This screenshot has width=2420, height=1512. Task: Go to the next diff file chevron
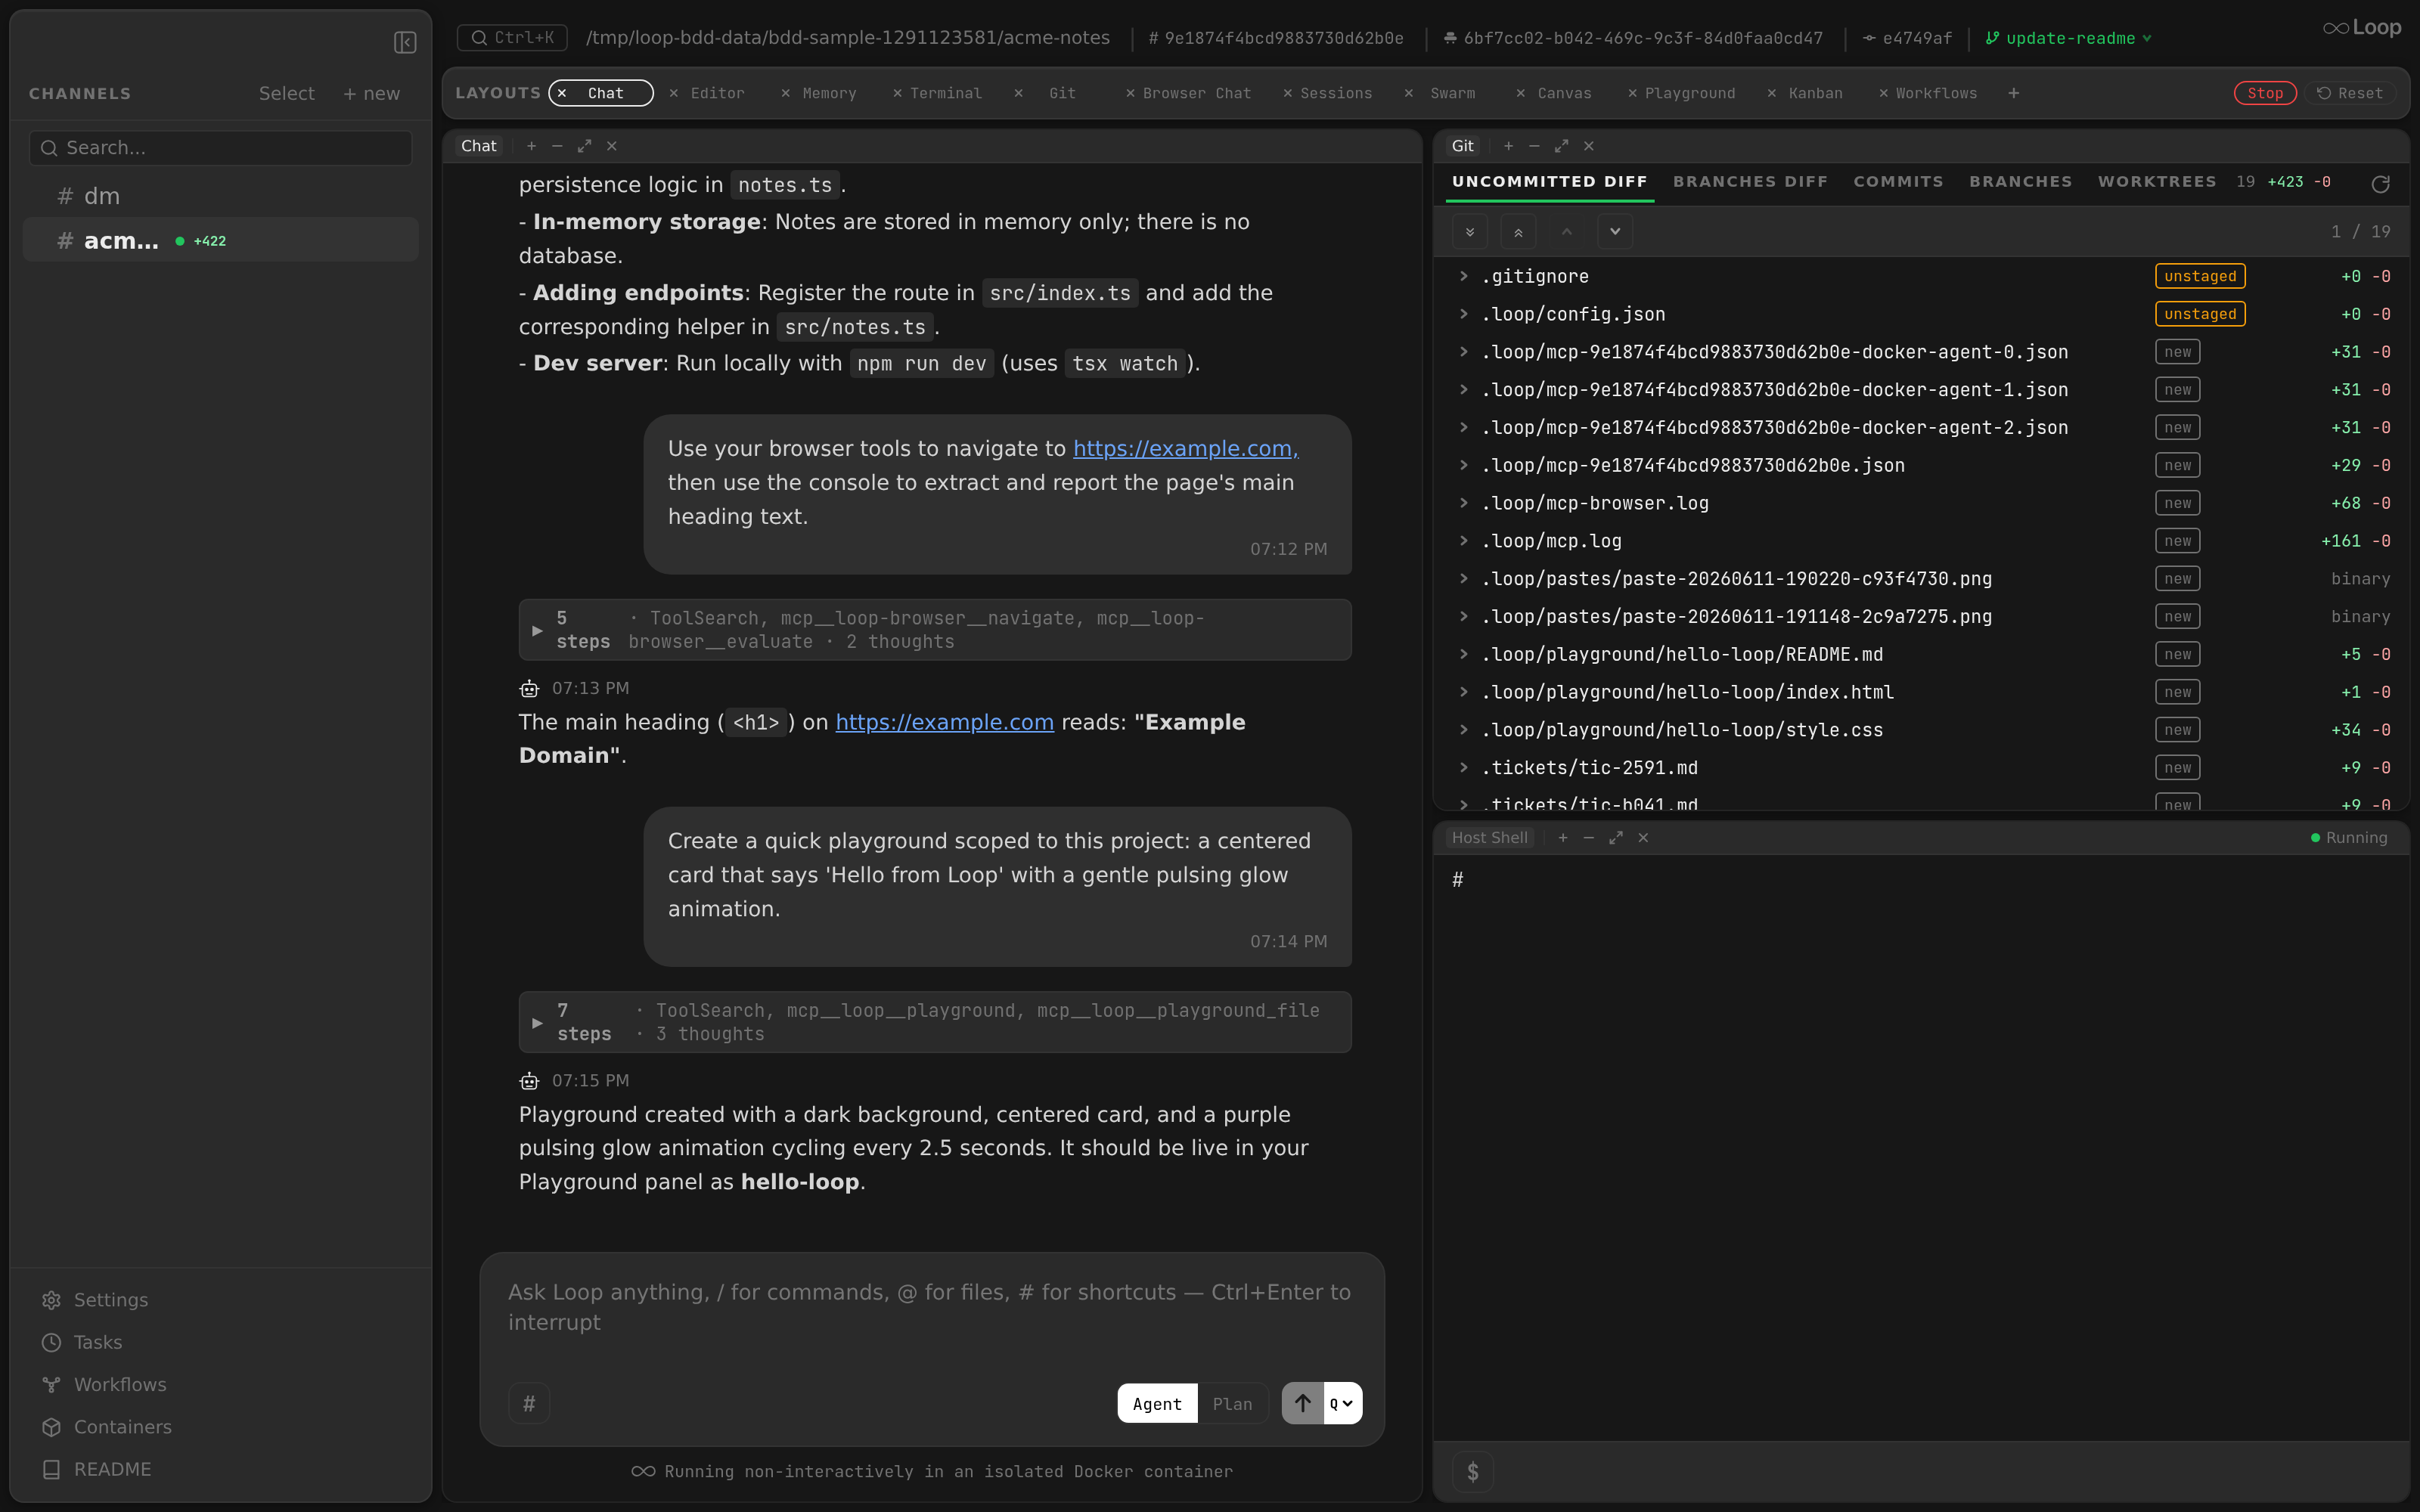pyautogui.click(x=1615, y=232)
